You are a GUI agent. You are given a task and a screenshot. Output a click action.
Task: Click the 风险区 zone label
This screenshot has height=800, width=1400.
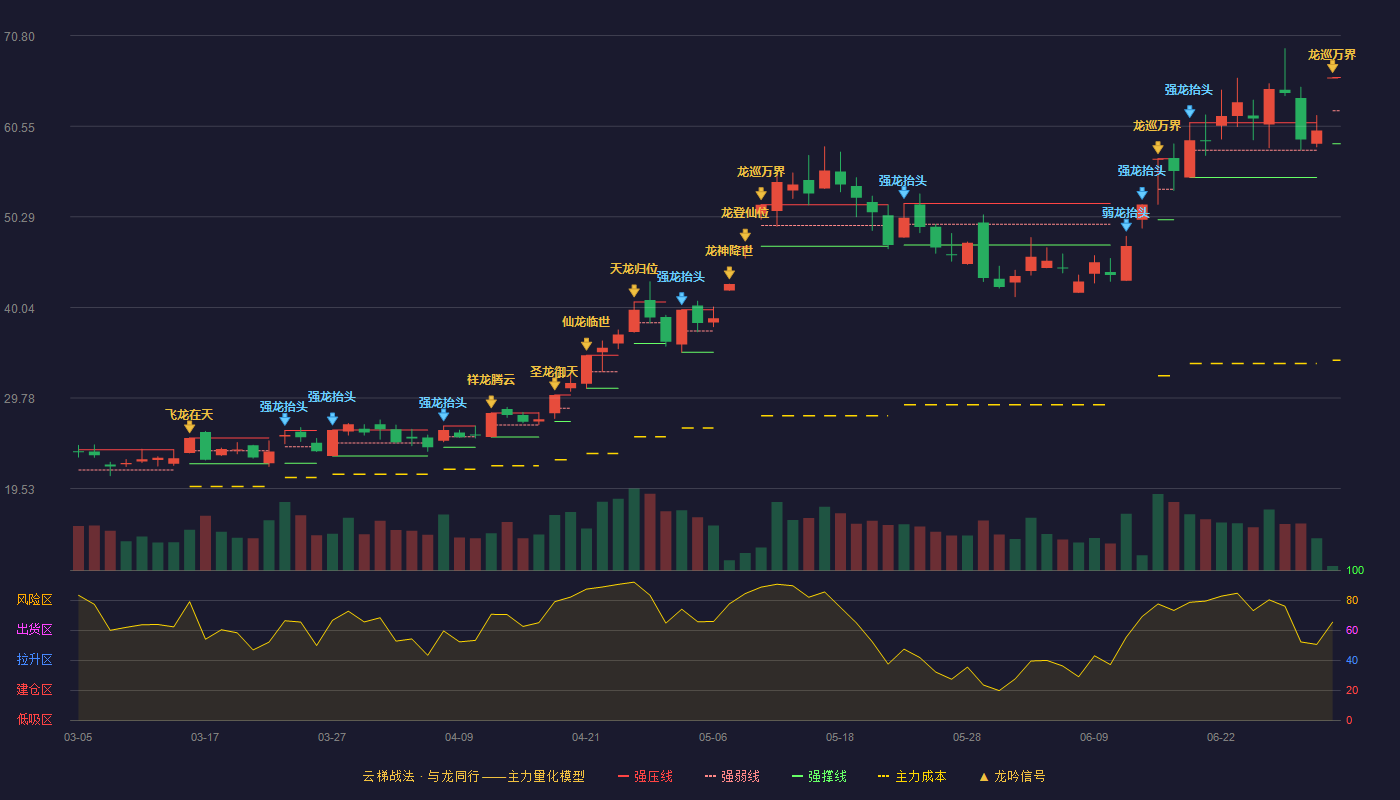point(35,600)
